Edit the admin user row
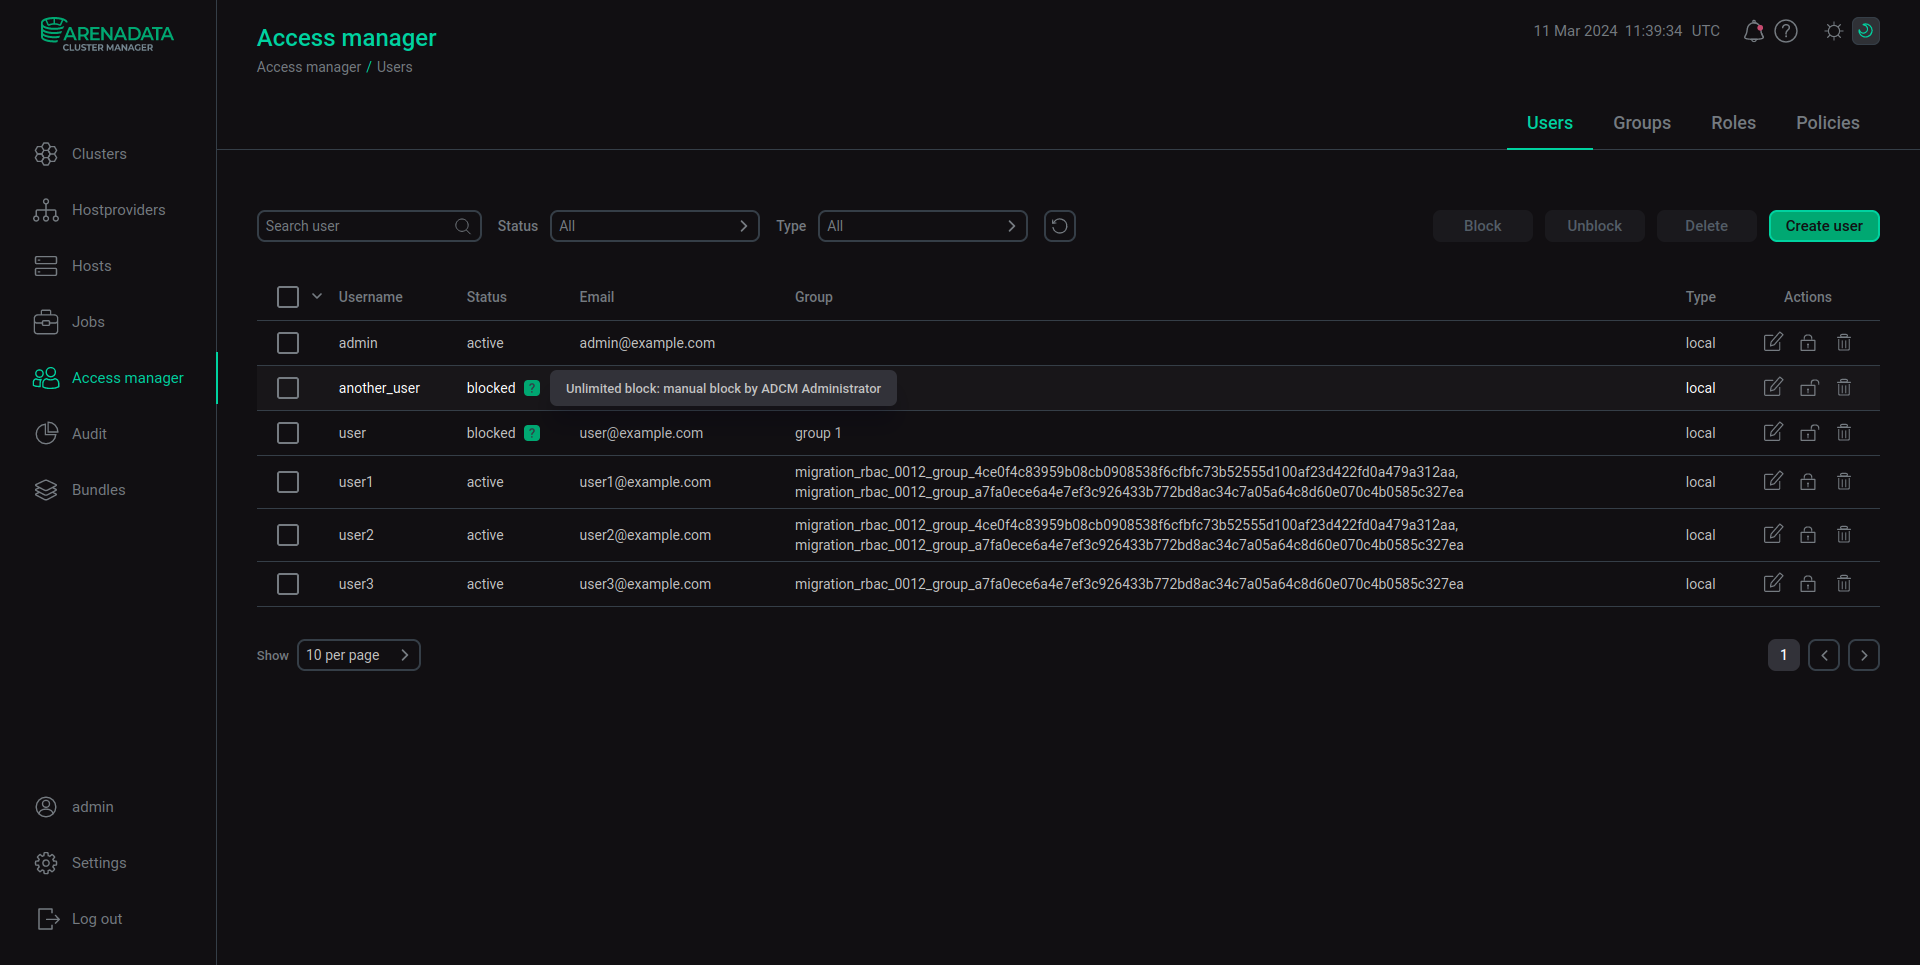This screenshot has width=1920, height=965. [1772, 342]
